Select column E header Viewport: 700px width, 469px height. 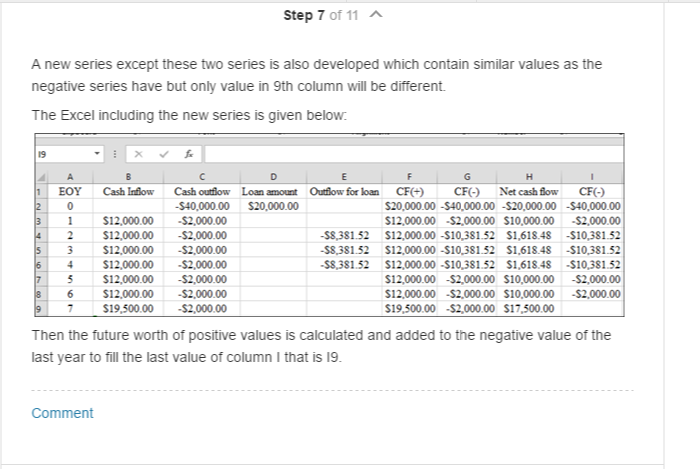pyautogui.click(x=344, y=177)
